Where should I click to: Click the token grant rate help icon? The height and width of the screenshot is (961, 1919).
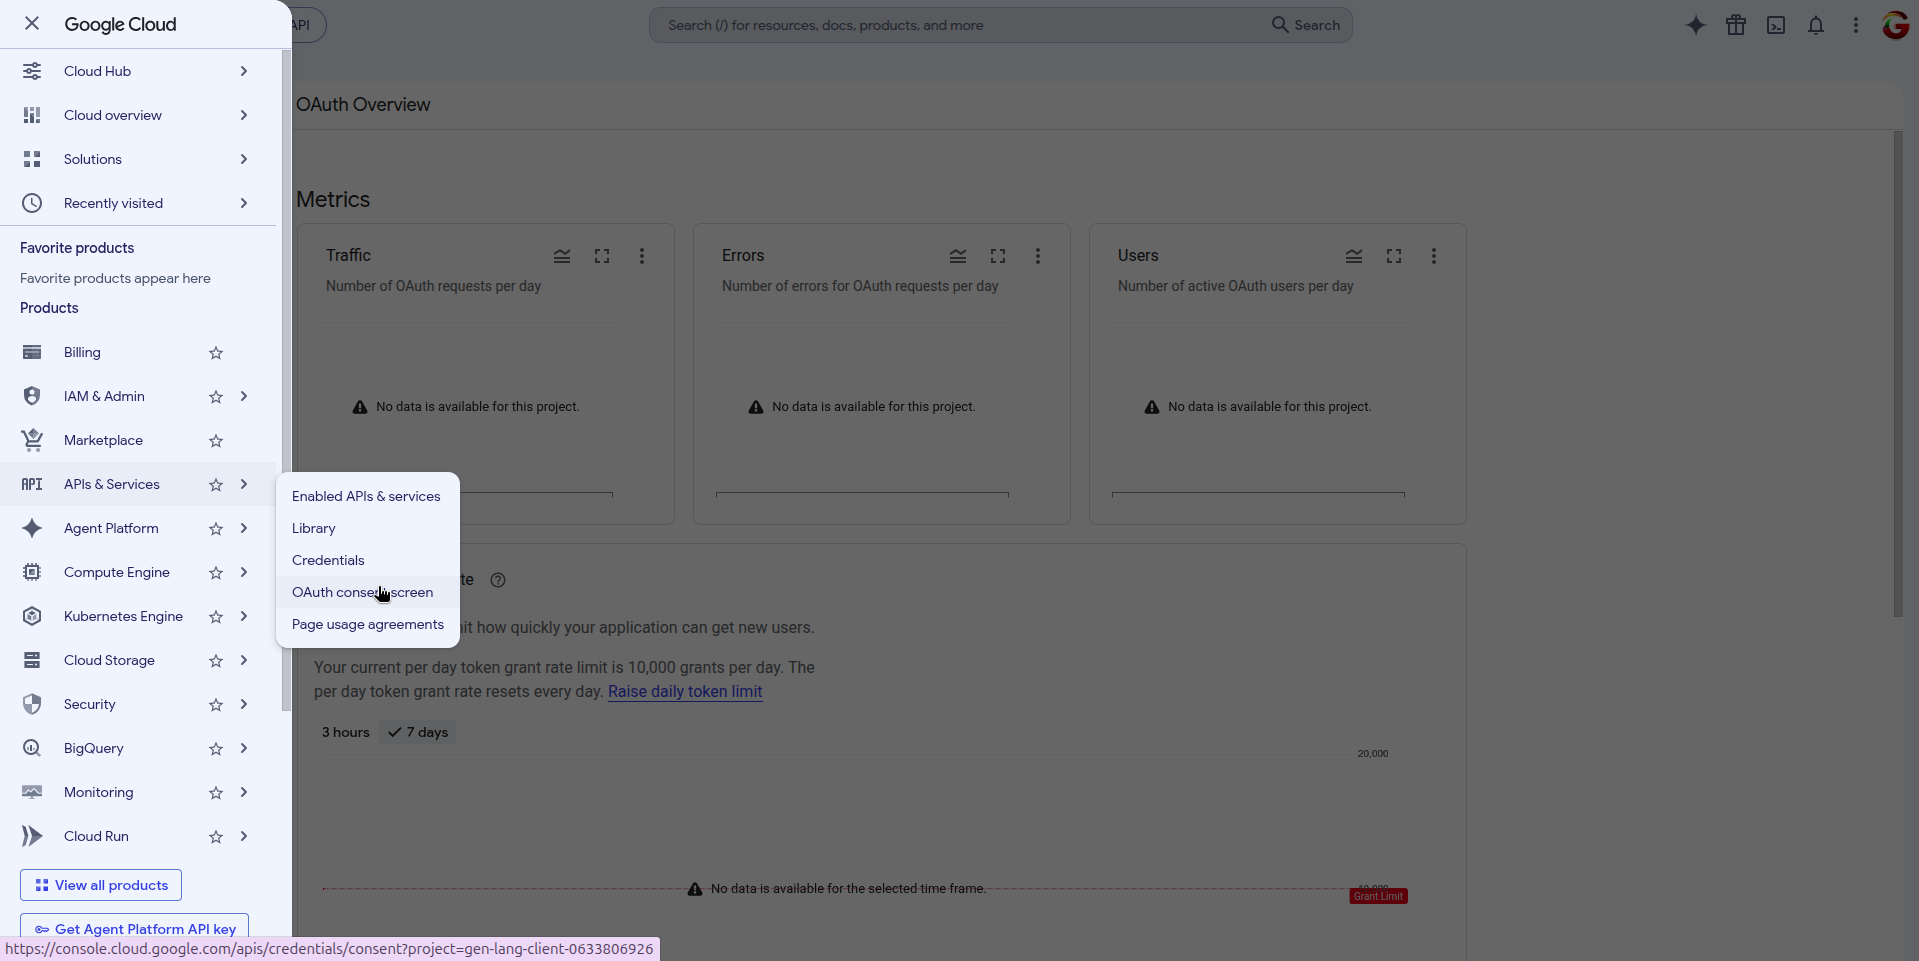coord(498,580)
